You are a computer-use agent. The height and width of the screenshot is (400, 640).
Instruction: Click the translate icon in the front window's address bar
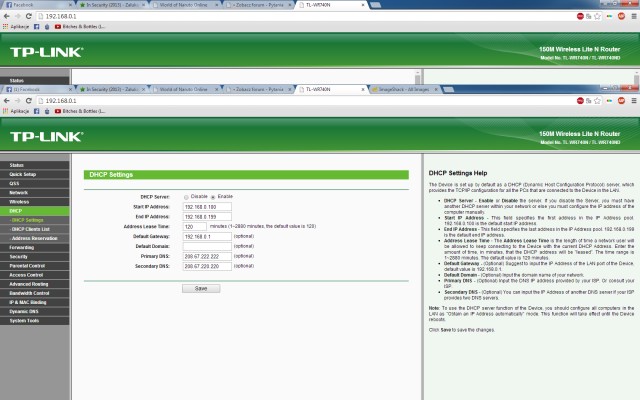tap(589, 100)
